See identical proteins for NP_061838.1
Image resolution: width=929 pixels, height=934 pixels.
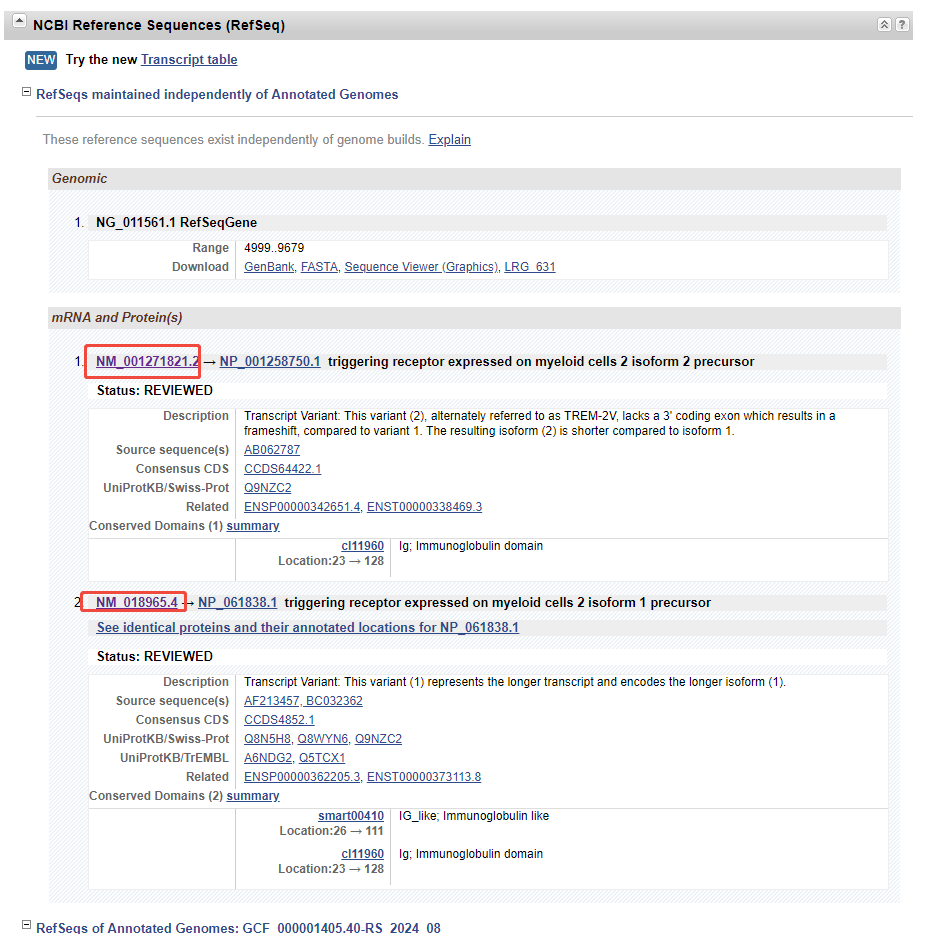(307, 628)
